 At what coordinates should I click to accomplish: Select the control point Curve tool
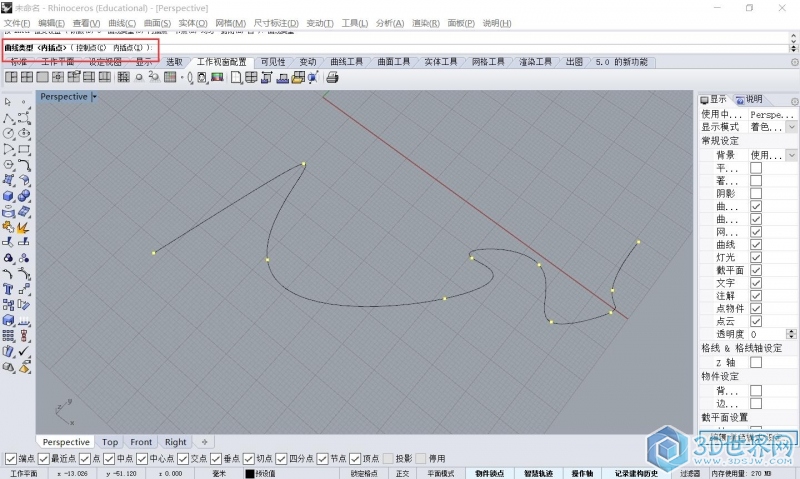pos(23,118)
